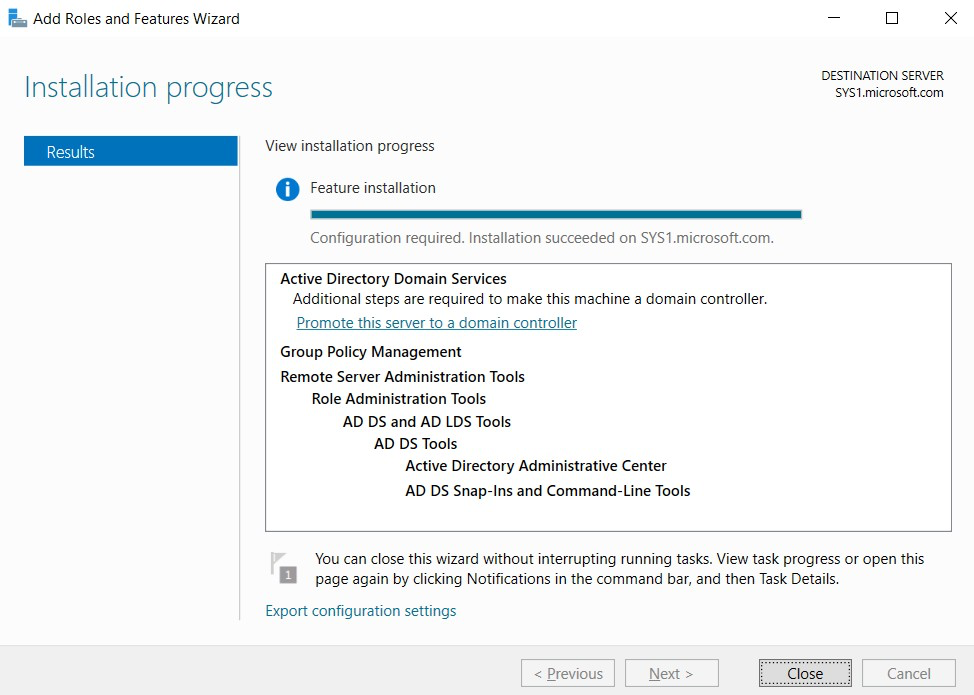Click the Feature installation label
974x695 pixels.
pos(373,188)
